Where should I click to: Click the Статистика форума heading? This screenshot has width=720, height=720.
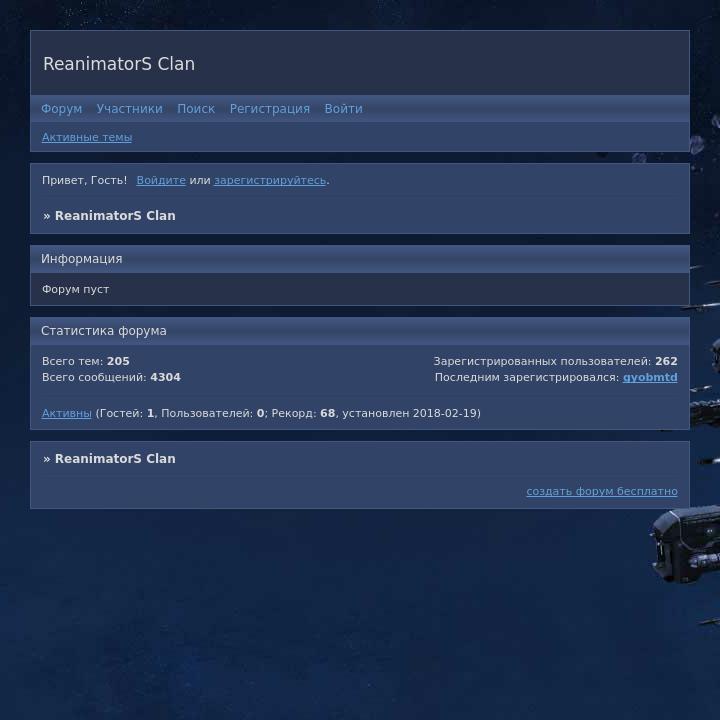(104, 331)
